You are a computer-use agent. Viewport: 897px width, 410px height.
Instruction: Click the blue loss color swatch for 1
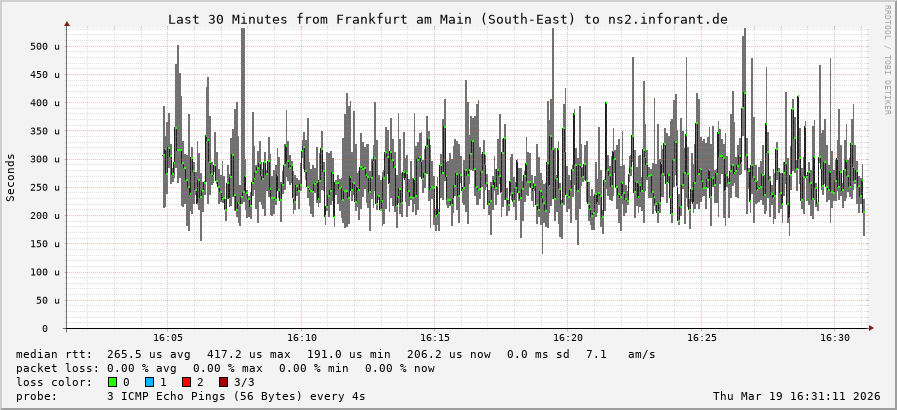(x=149, y=382)
